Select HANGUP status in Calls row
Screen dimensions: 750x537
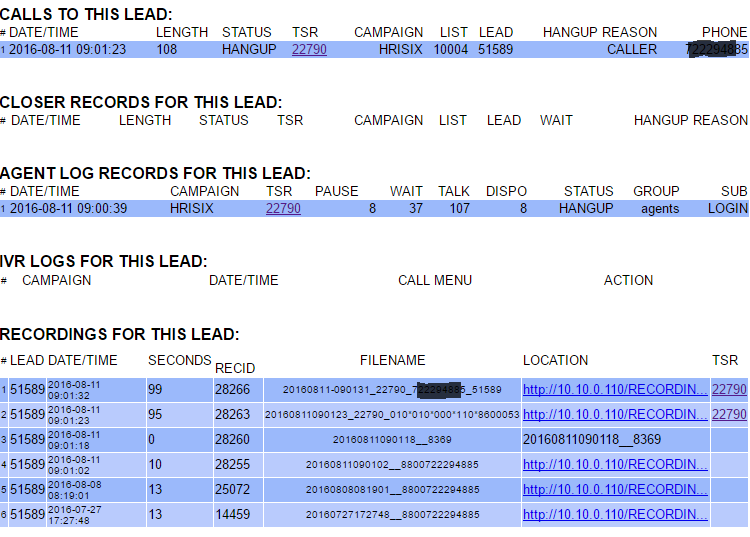pyautogui.click(x=249, y=49)
